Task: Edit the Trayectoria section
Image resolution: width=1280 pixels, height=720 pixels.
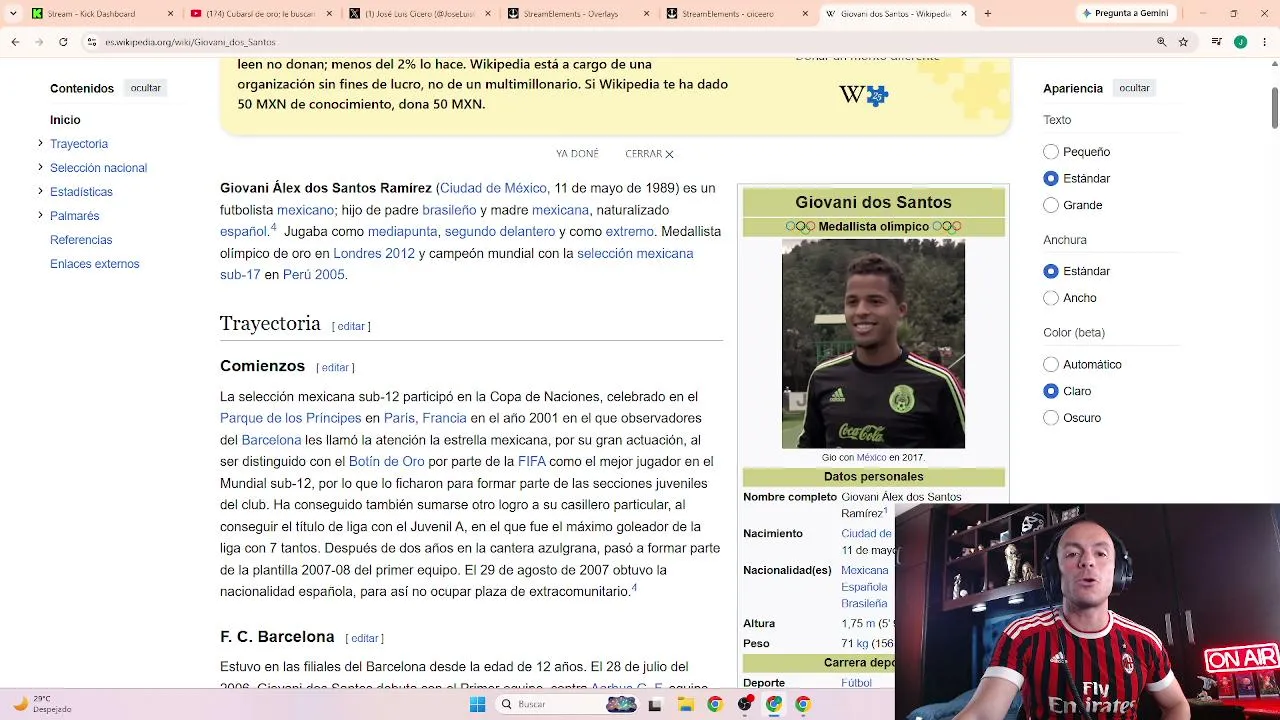Action: point(351,327)
